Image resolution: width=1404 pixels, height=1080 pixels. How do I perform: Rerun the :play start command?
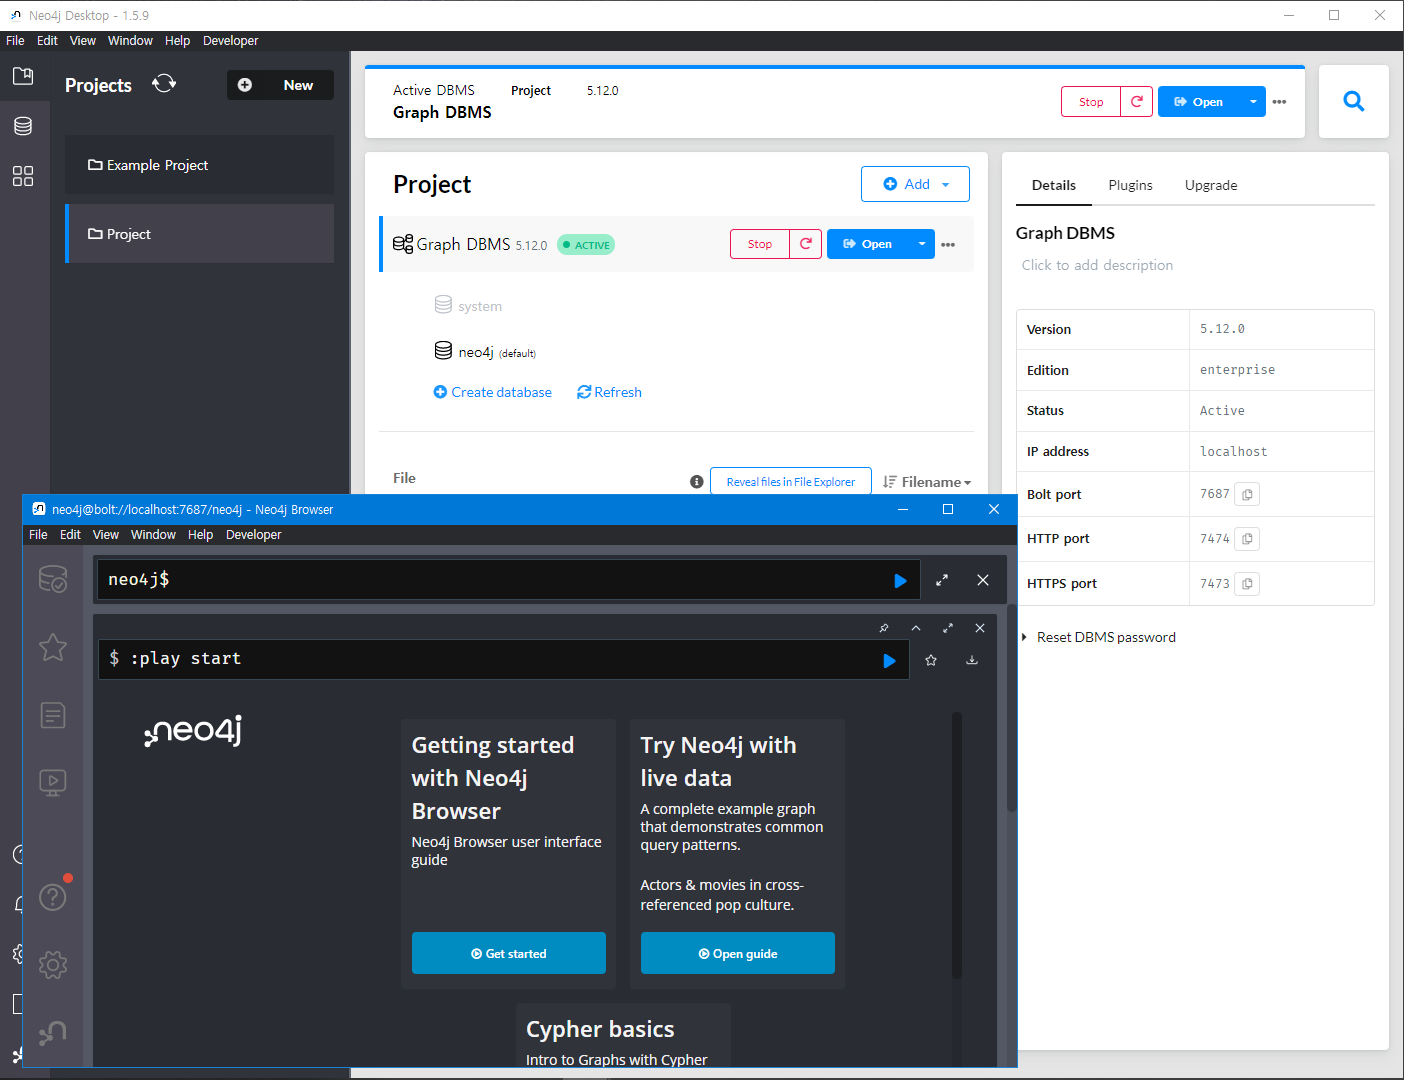[889, 661]
